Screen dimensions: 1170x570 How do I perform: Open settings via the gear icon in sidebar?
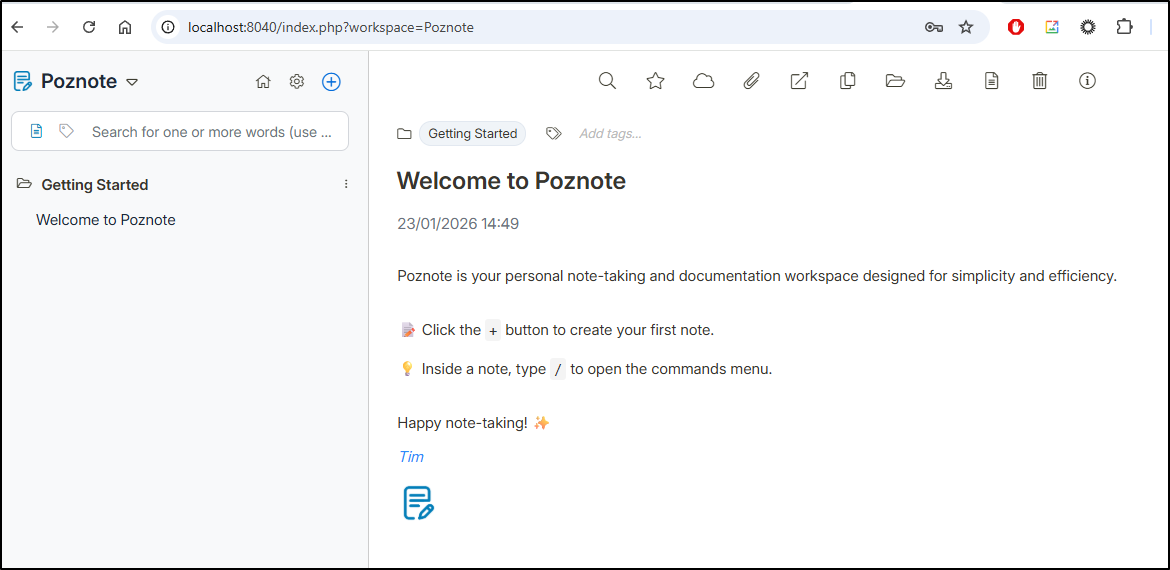(x=297, y=82)
